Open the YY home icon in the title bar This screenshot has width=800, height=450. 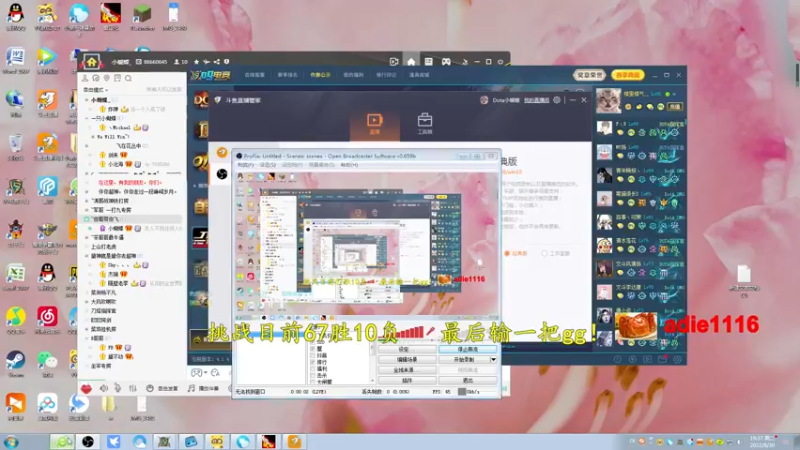point(91,62)
